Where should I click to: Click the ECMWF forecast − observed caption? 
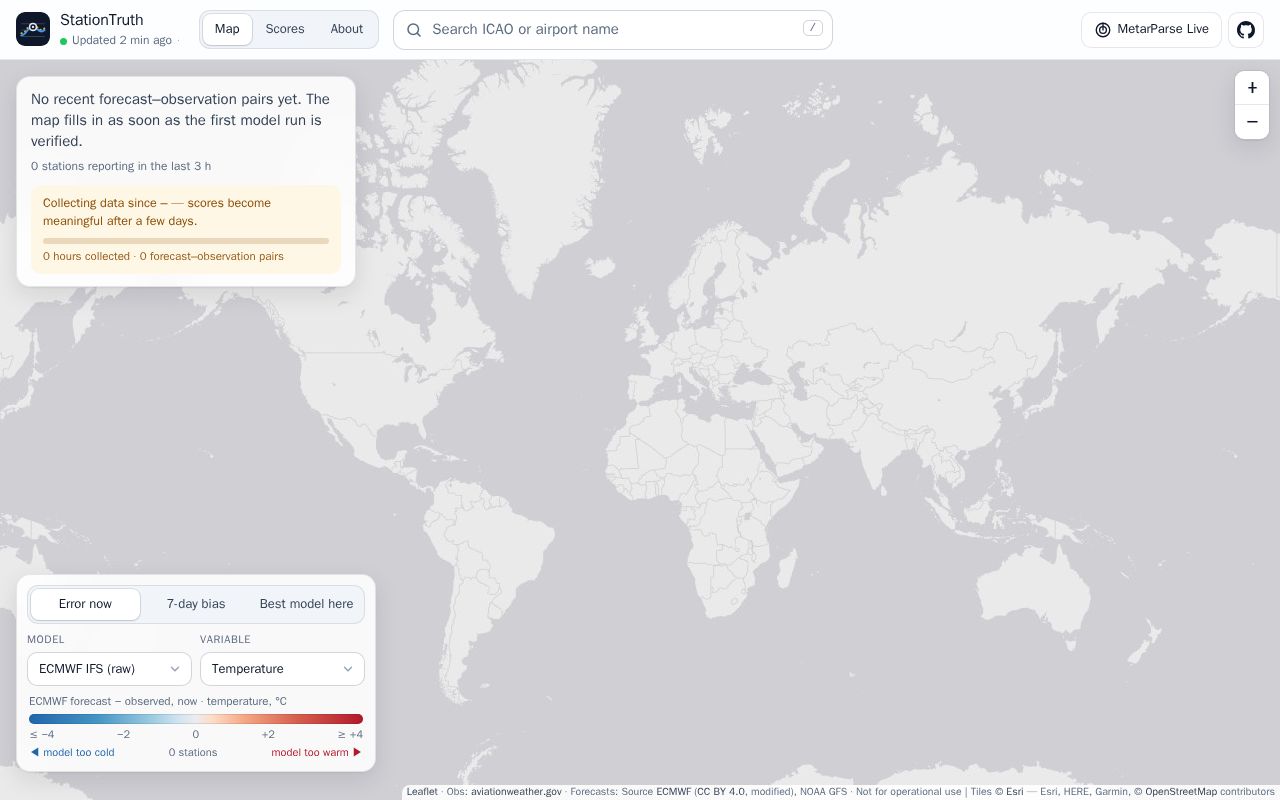[158, 701]
